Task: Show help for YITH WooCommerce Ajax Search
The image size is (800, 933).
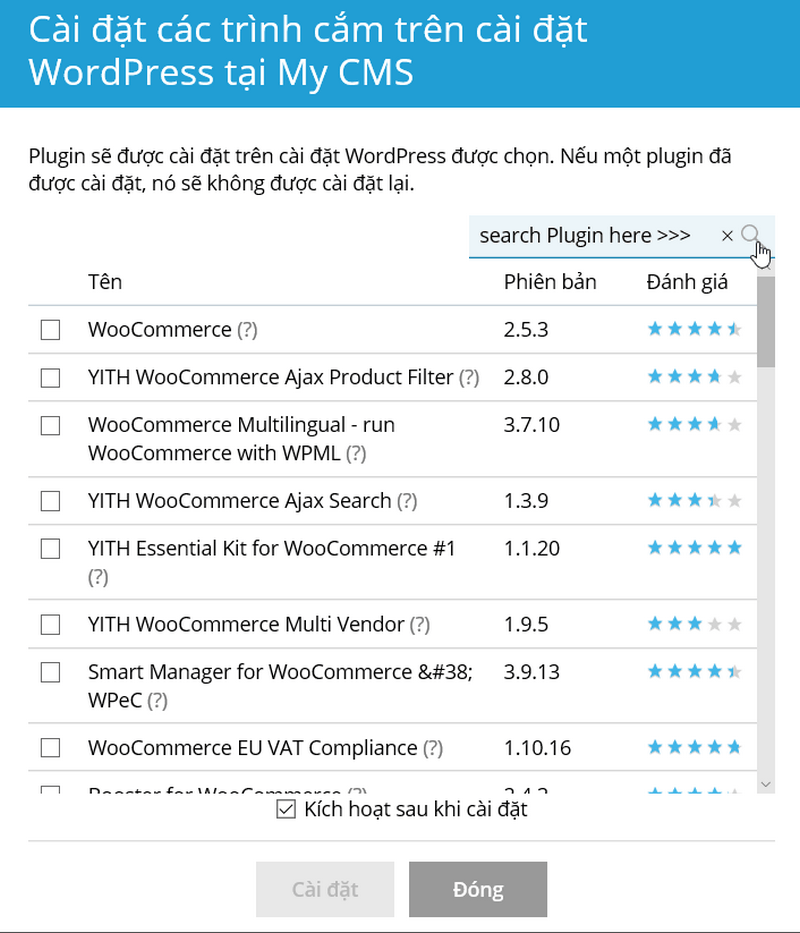Action: 407,501
